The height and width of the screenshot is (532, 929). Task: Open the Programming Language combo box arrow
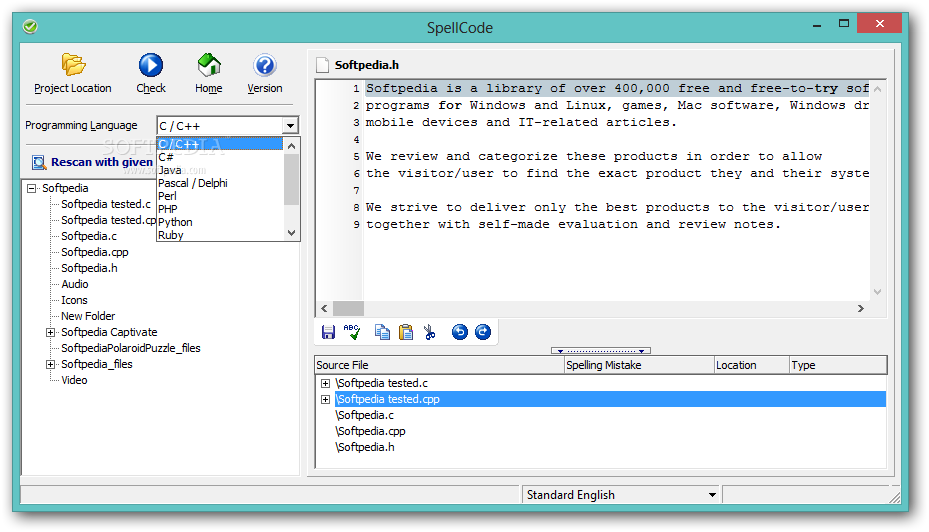click(290, 126)
